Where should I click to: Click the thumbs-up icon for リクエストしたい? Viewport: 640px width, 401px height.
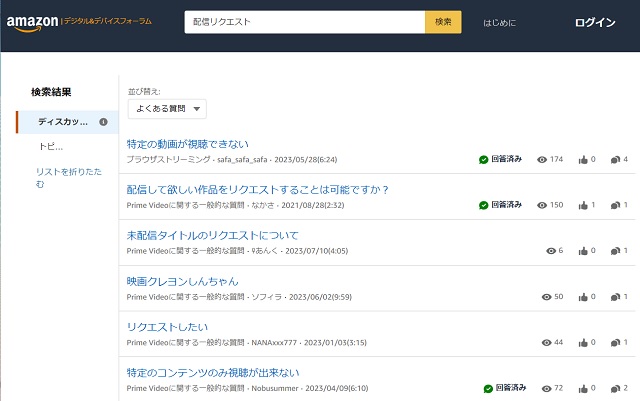pos(583,343)
